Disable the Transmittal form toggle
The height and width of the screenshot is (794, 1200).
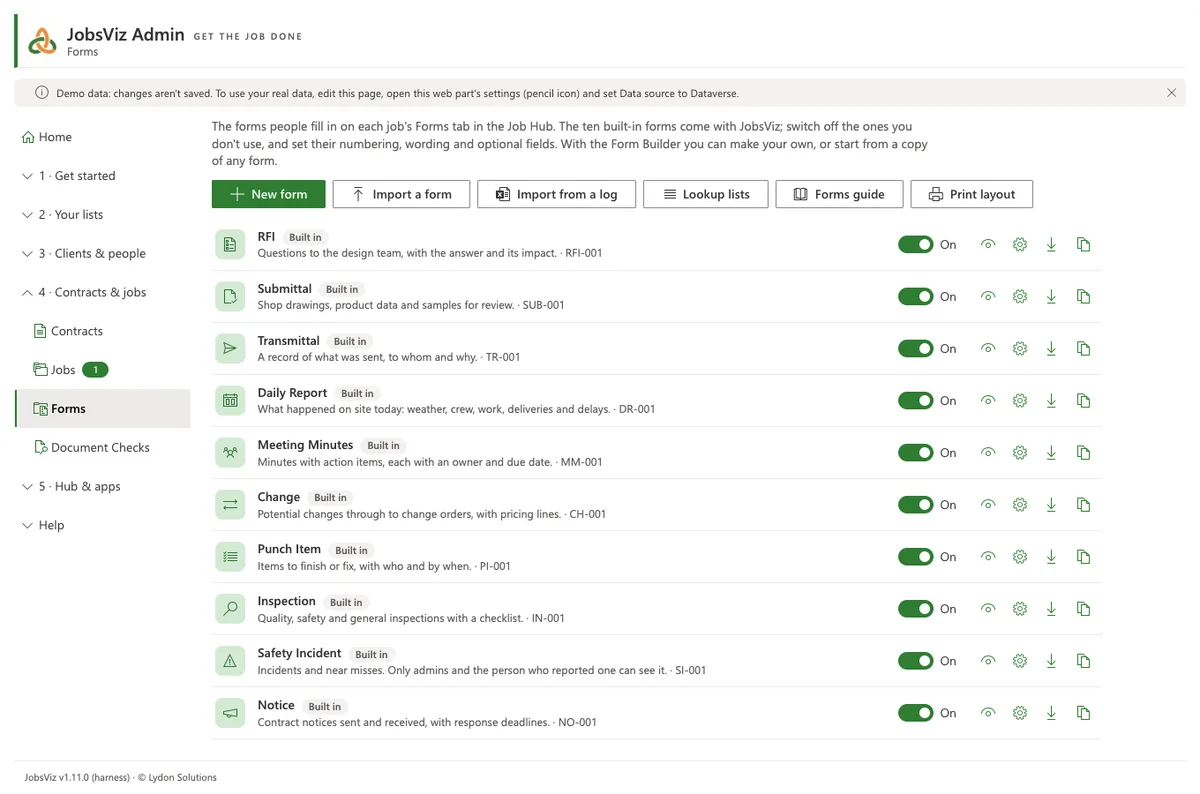(x=915, y=348)
